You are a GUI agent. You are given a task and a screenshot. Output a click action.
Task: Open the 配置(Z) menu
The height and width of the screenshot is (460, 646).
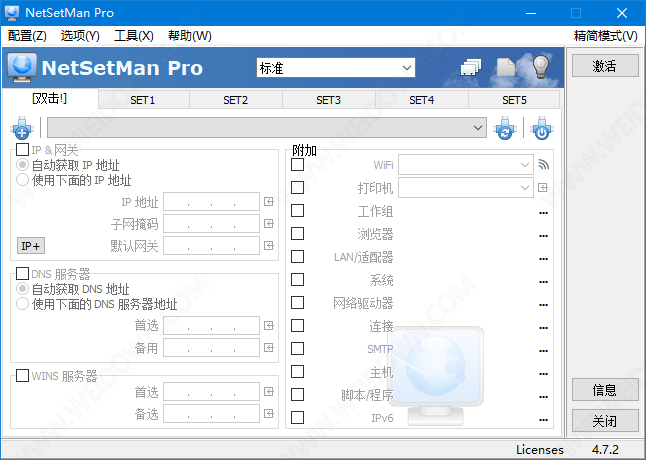[x=27, y=36]
